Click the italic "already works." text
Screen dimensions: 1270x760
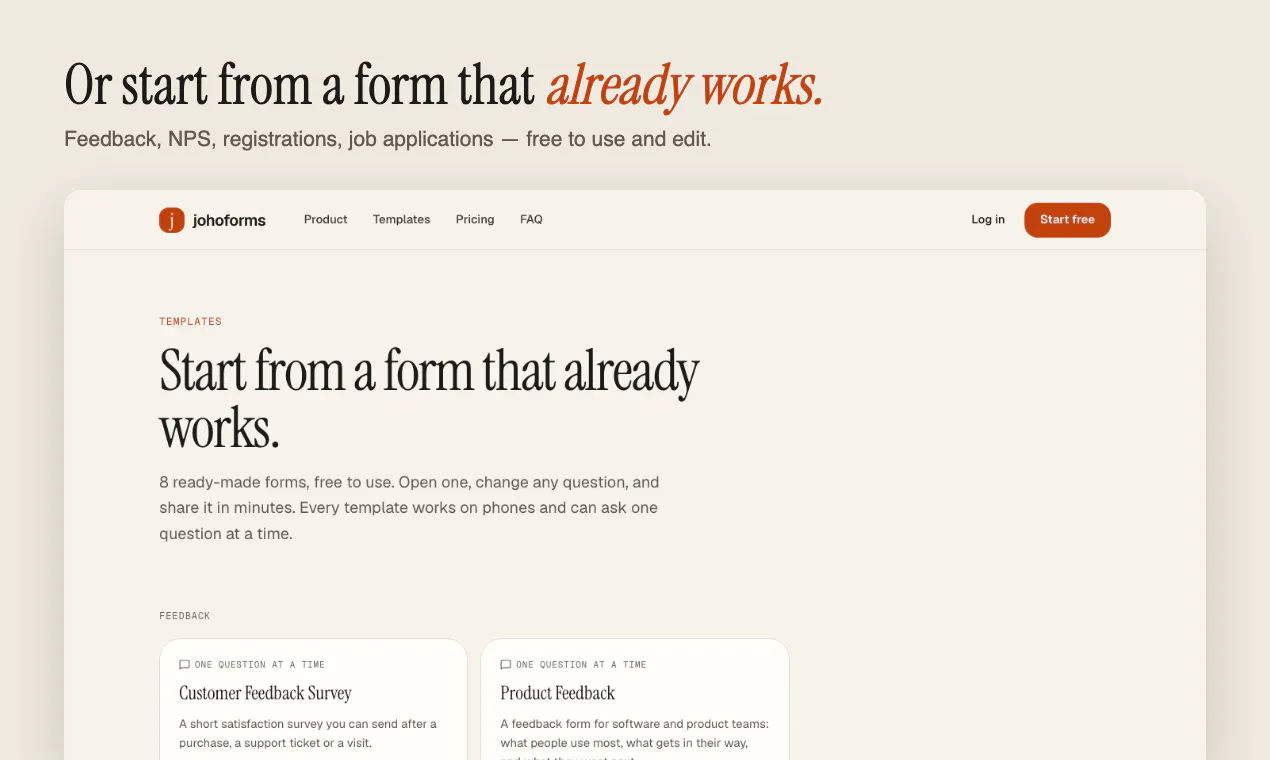pyautogui.click(x=685, y=86)
